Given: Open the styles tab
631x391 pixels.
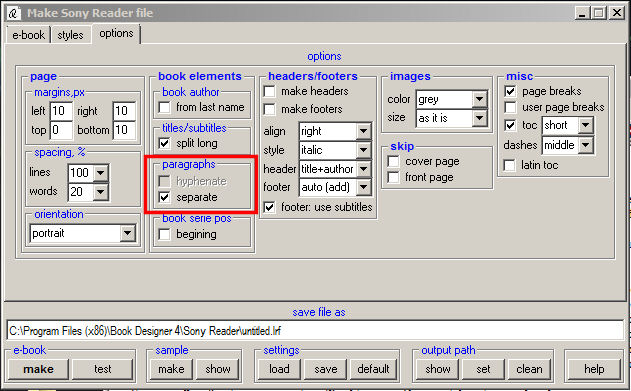Looking at the screenshot, I should coord(70,35).
